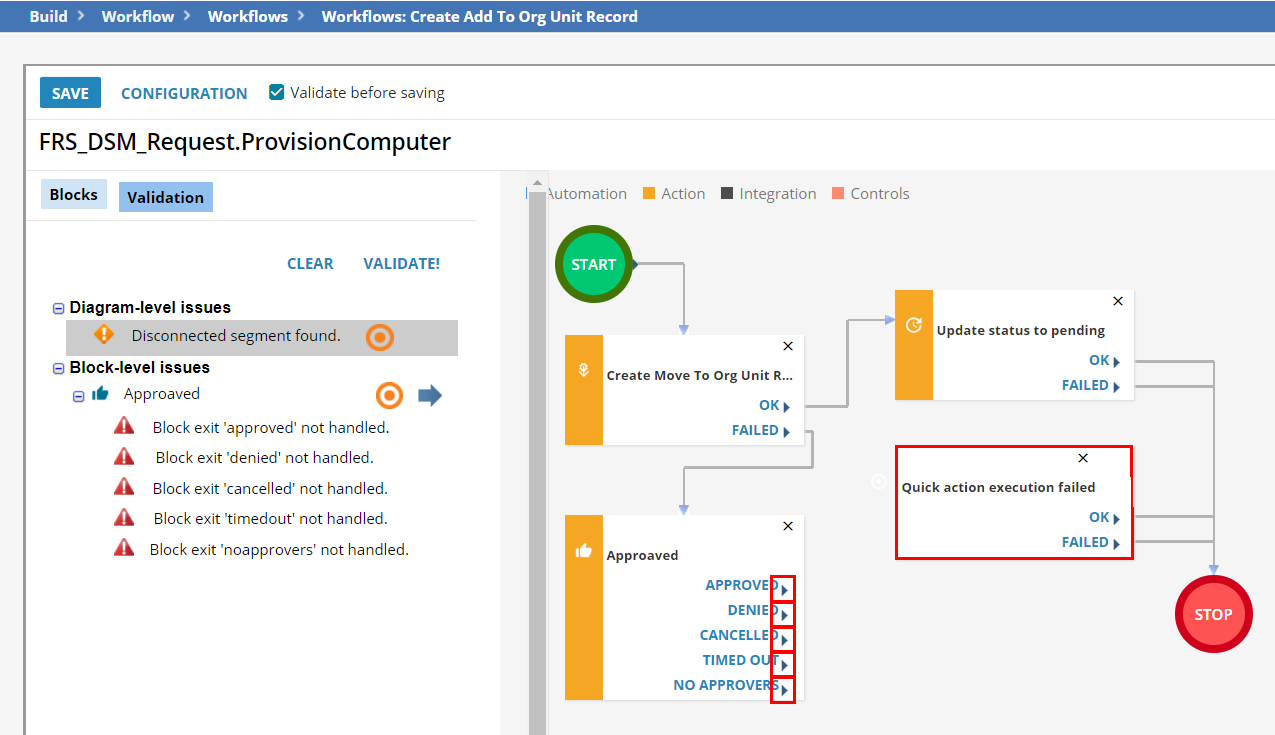
Task: Open Workflows from the breadcrumb
Action: pyautogui.click(x=247, y=16)
